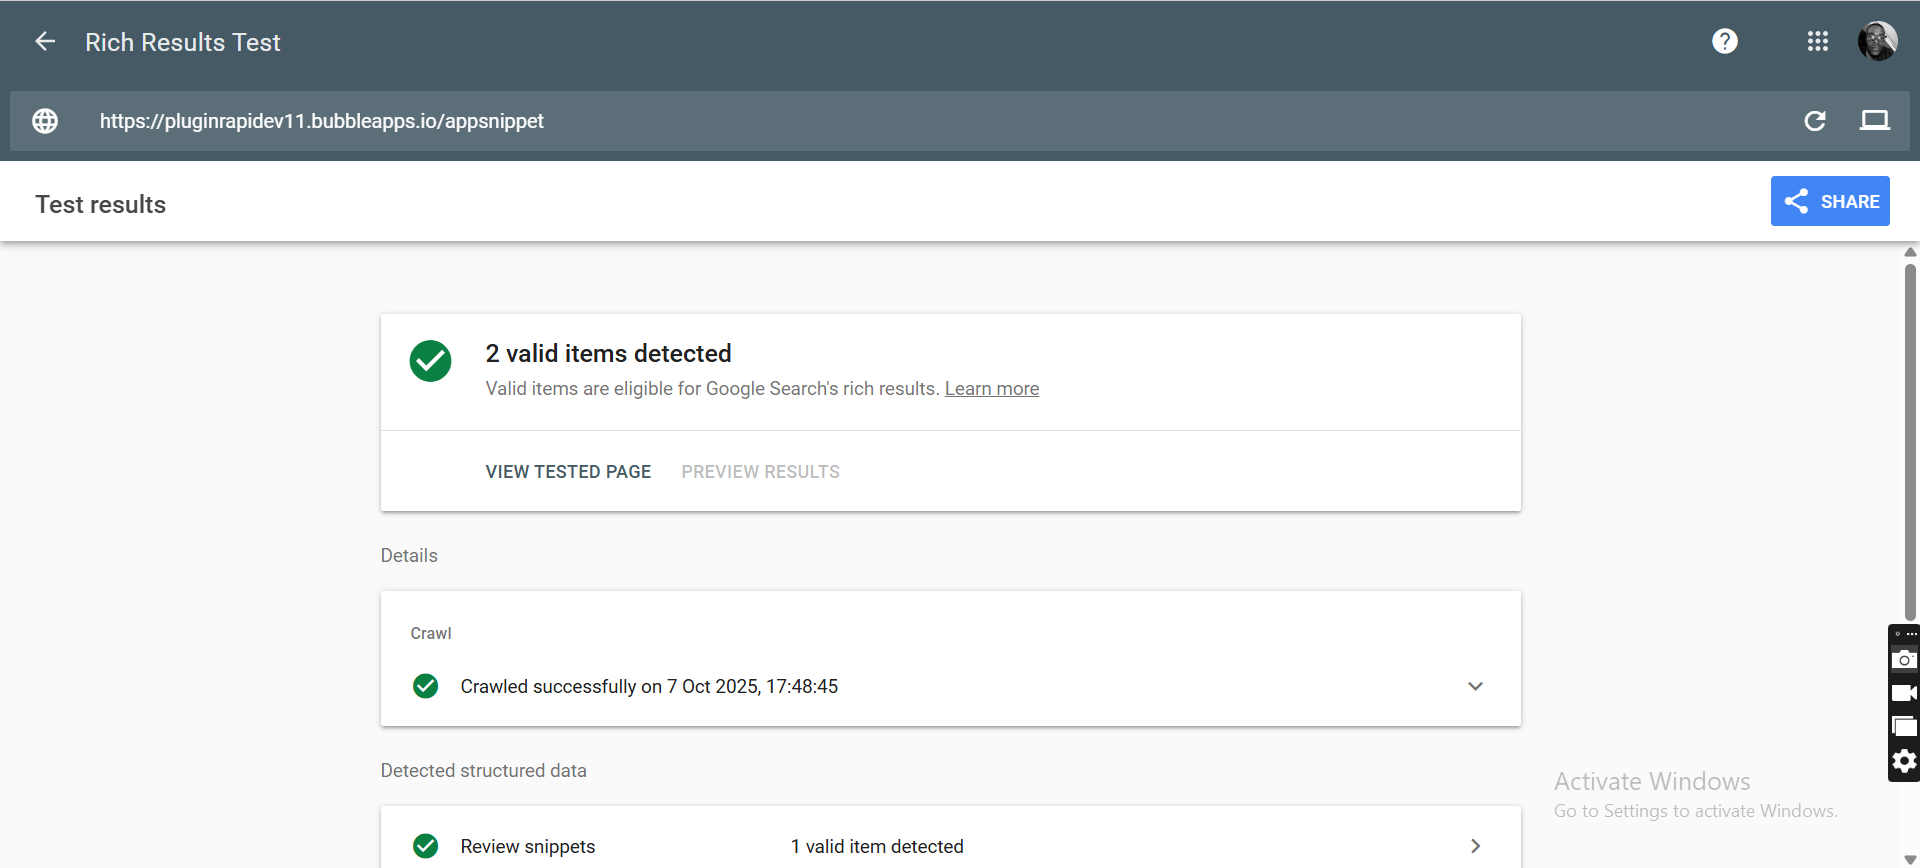The image size is (1920, 868).
Task: Click the reload test icon
Action: click(1814, 121)
